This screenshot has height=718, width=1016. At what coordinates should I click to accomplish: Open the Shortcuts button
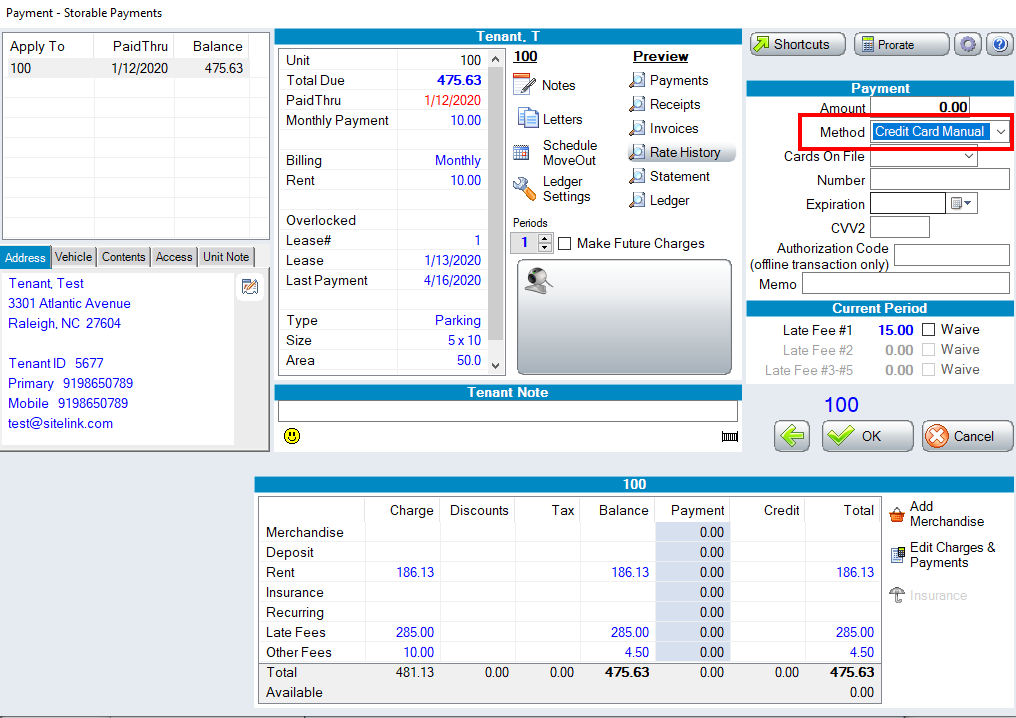pos(798,45)
